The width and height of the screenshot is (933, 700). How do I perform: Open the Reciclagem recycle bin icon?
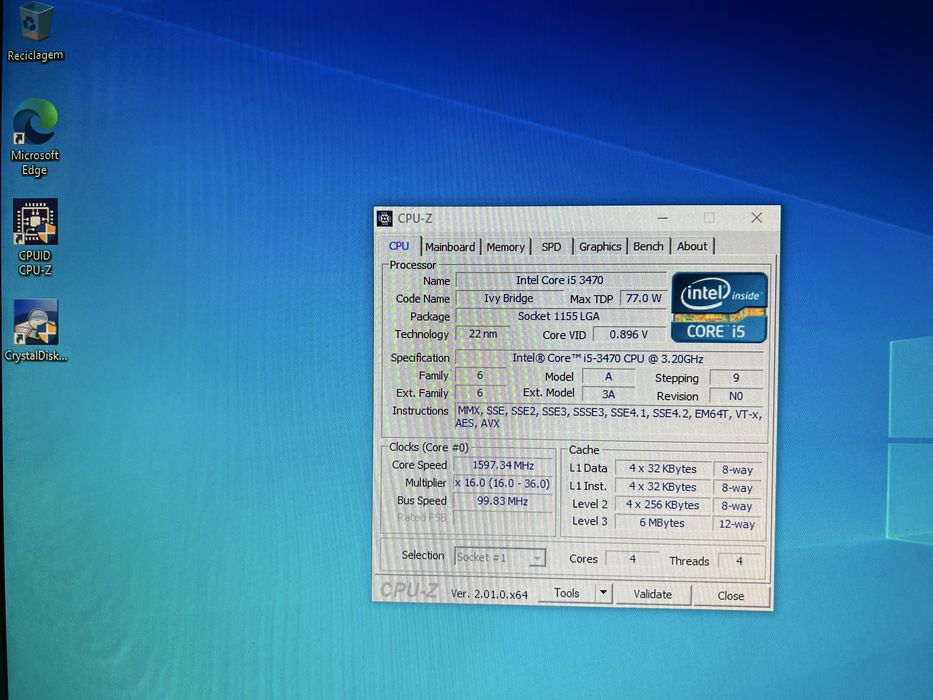point(34,31)
